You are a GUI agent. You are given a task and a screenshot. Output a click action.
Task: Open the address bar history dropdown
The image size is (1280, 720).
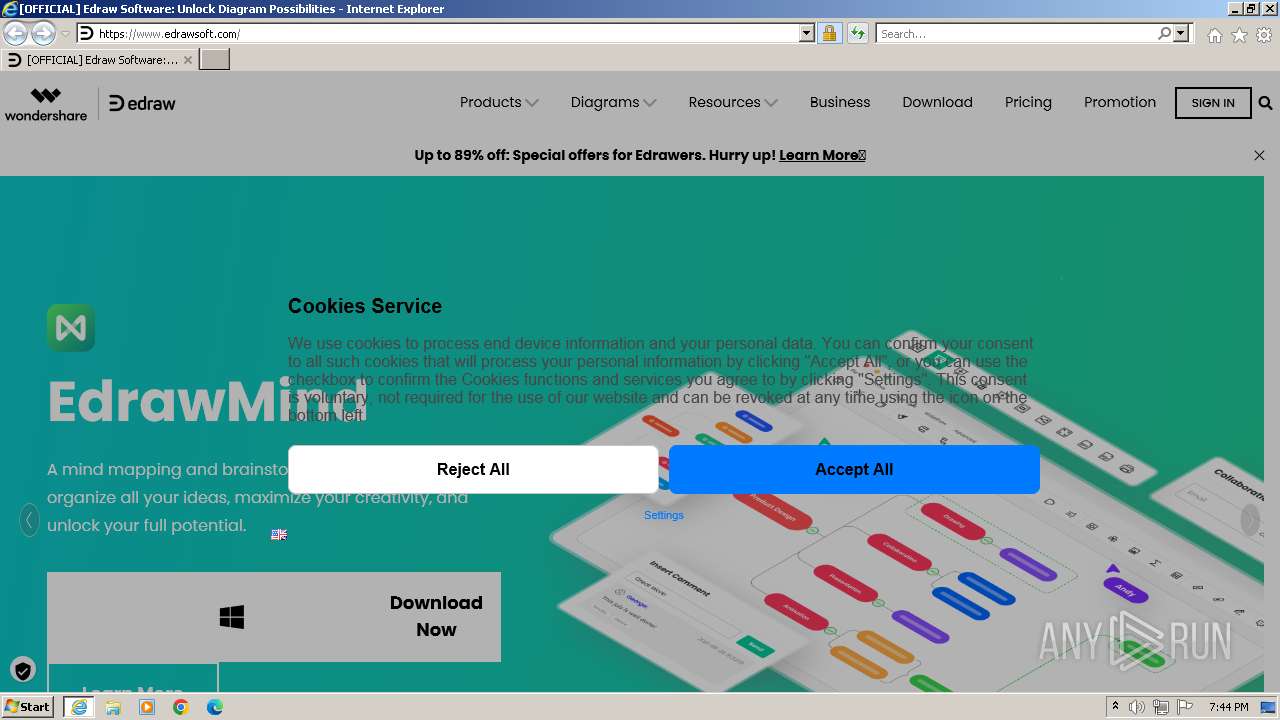[x=807, y=33]
